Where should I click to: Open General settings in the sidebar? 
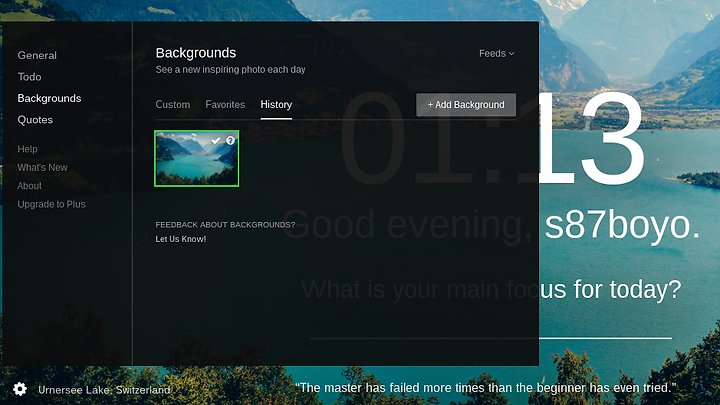[x=37, y=56]
